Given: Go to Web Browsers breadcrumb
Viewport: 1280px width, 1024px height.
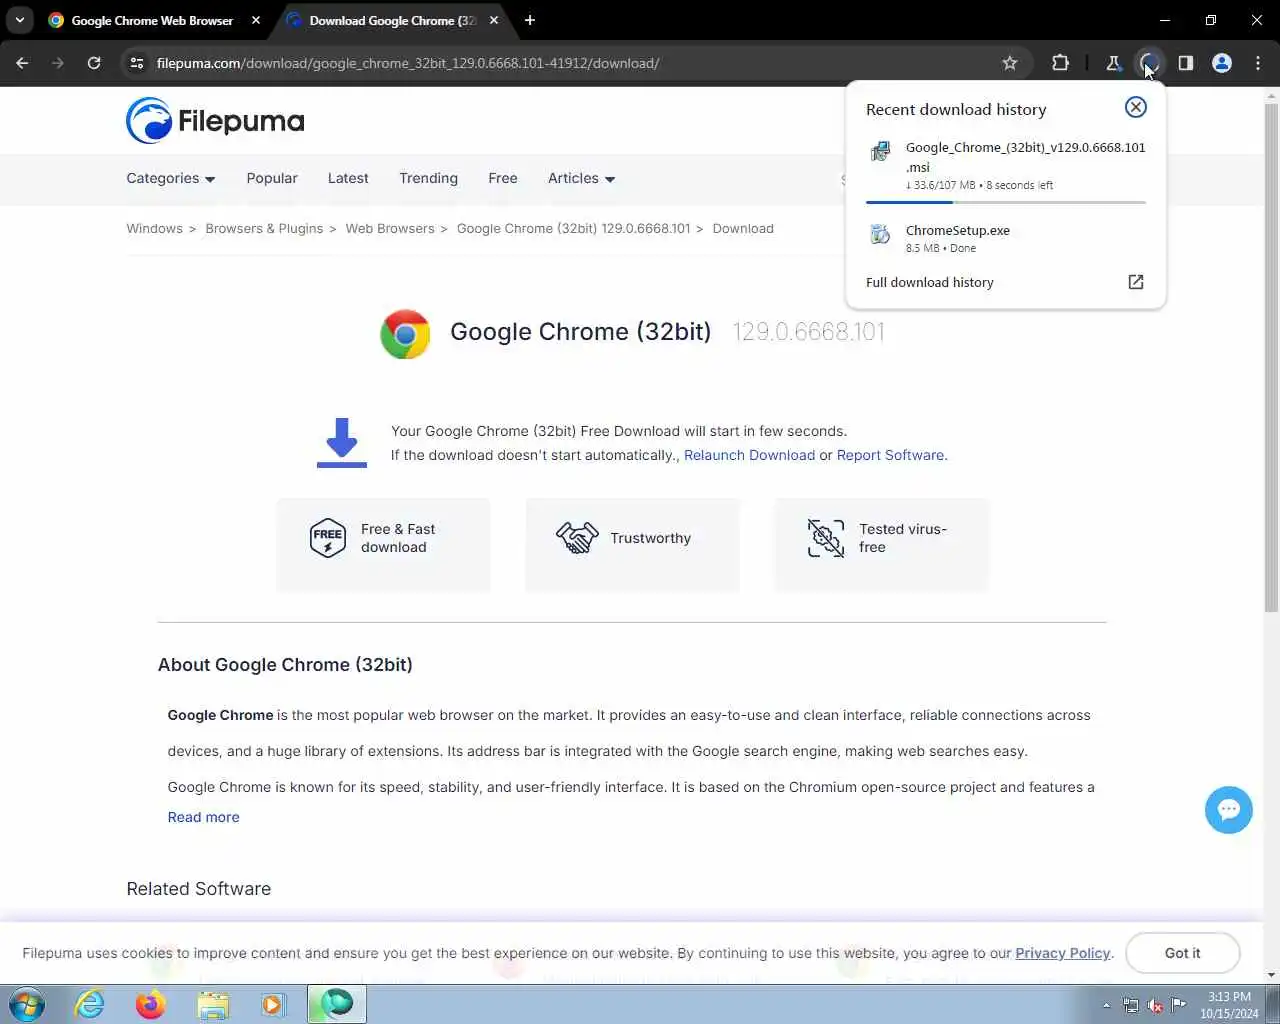Looking at the screenshot, I should pos(390,228).
